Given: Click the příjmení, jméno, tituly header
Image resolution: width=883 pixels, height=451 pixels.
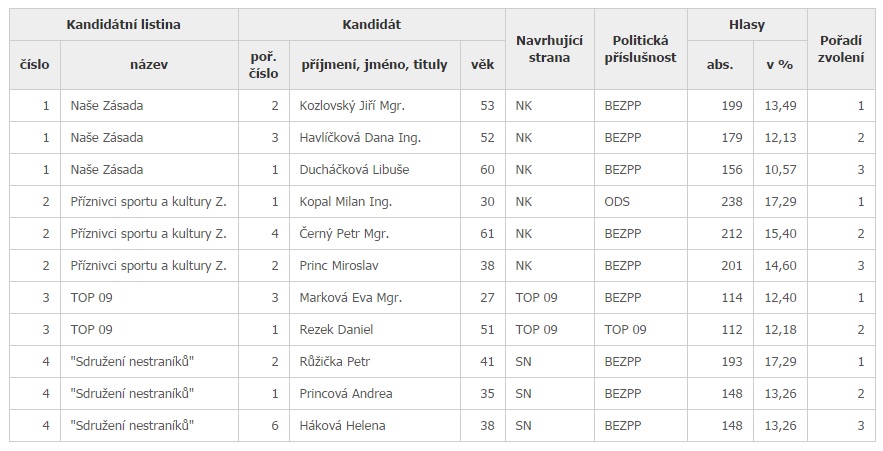Looking at the screenshot, I should [374, 65].
